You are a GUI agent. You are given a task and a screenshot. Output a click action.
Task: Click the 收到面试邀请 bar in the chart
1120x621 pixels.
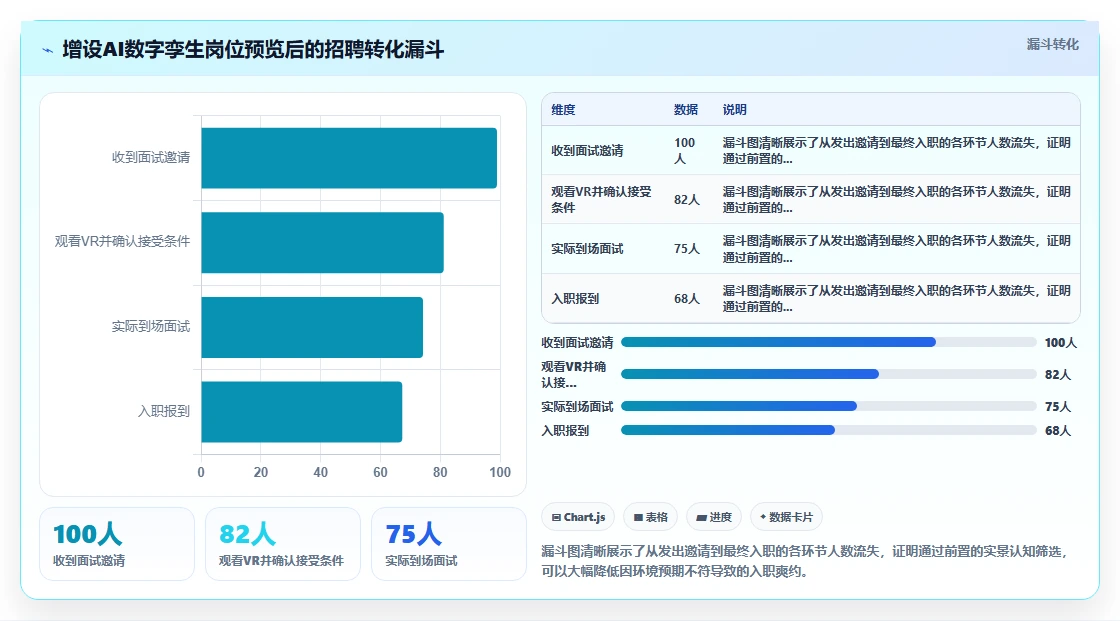[349, 158]
